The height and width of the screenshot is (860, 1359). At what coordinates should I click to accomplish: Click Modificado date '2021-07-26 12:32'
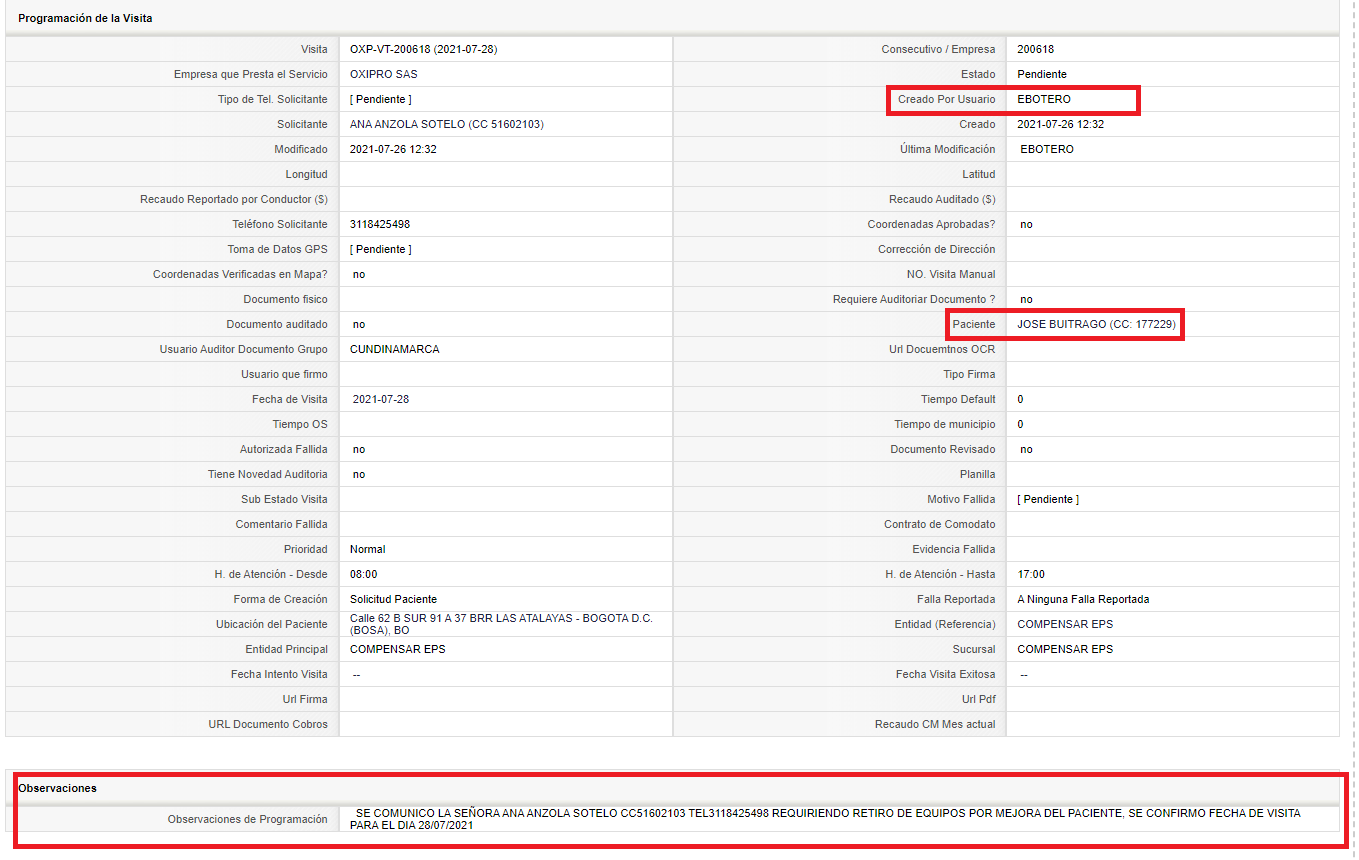click(393, 149)
